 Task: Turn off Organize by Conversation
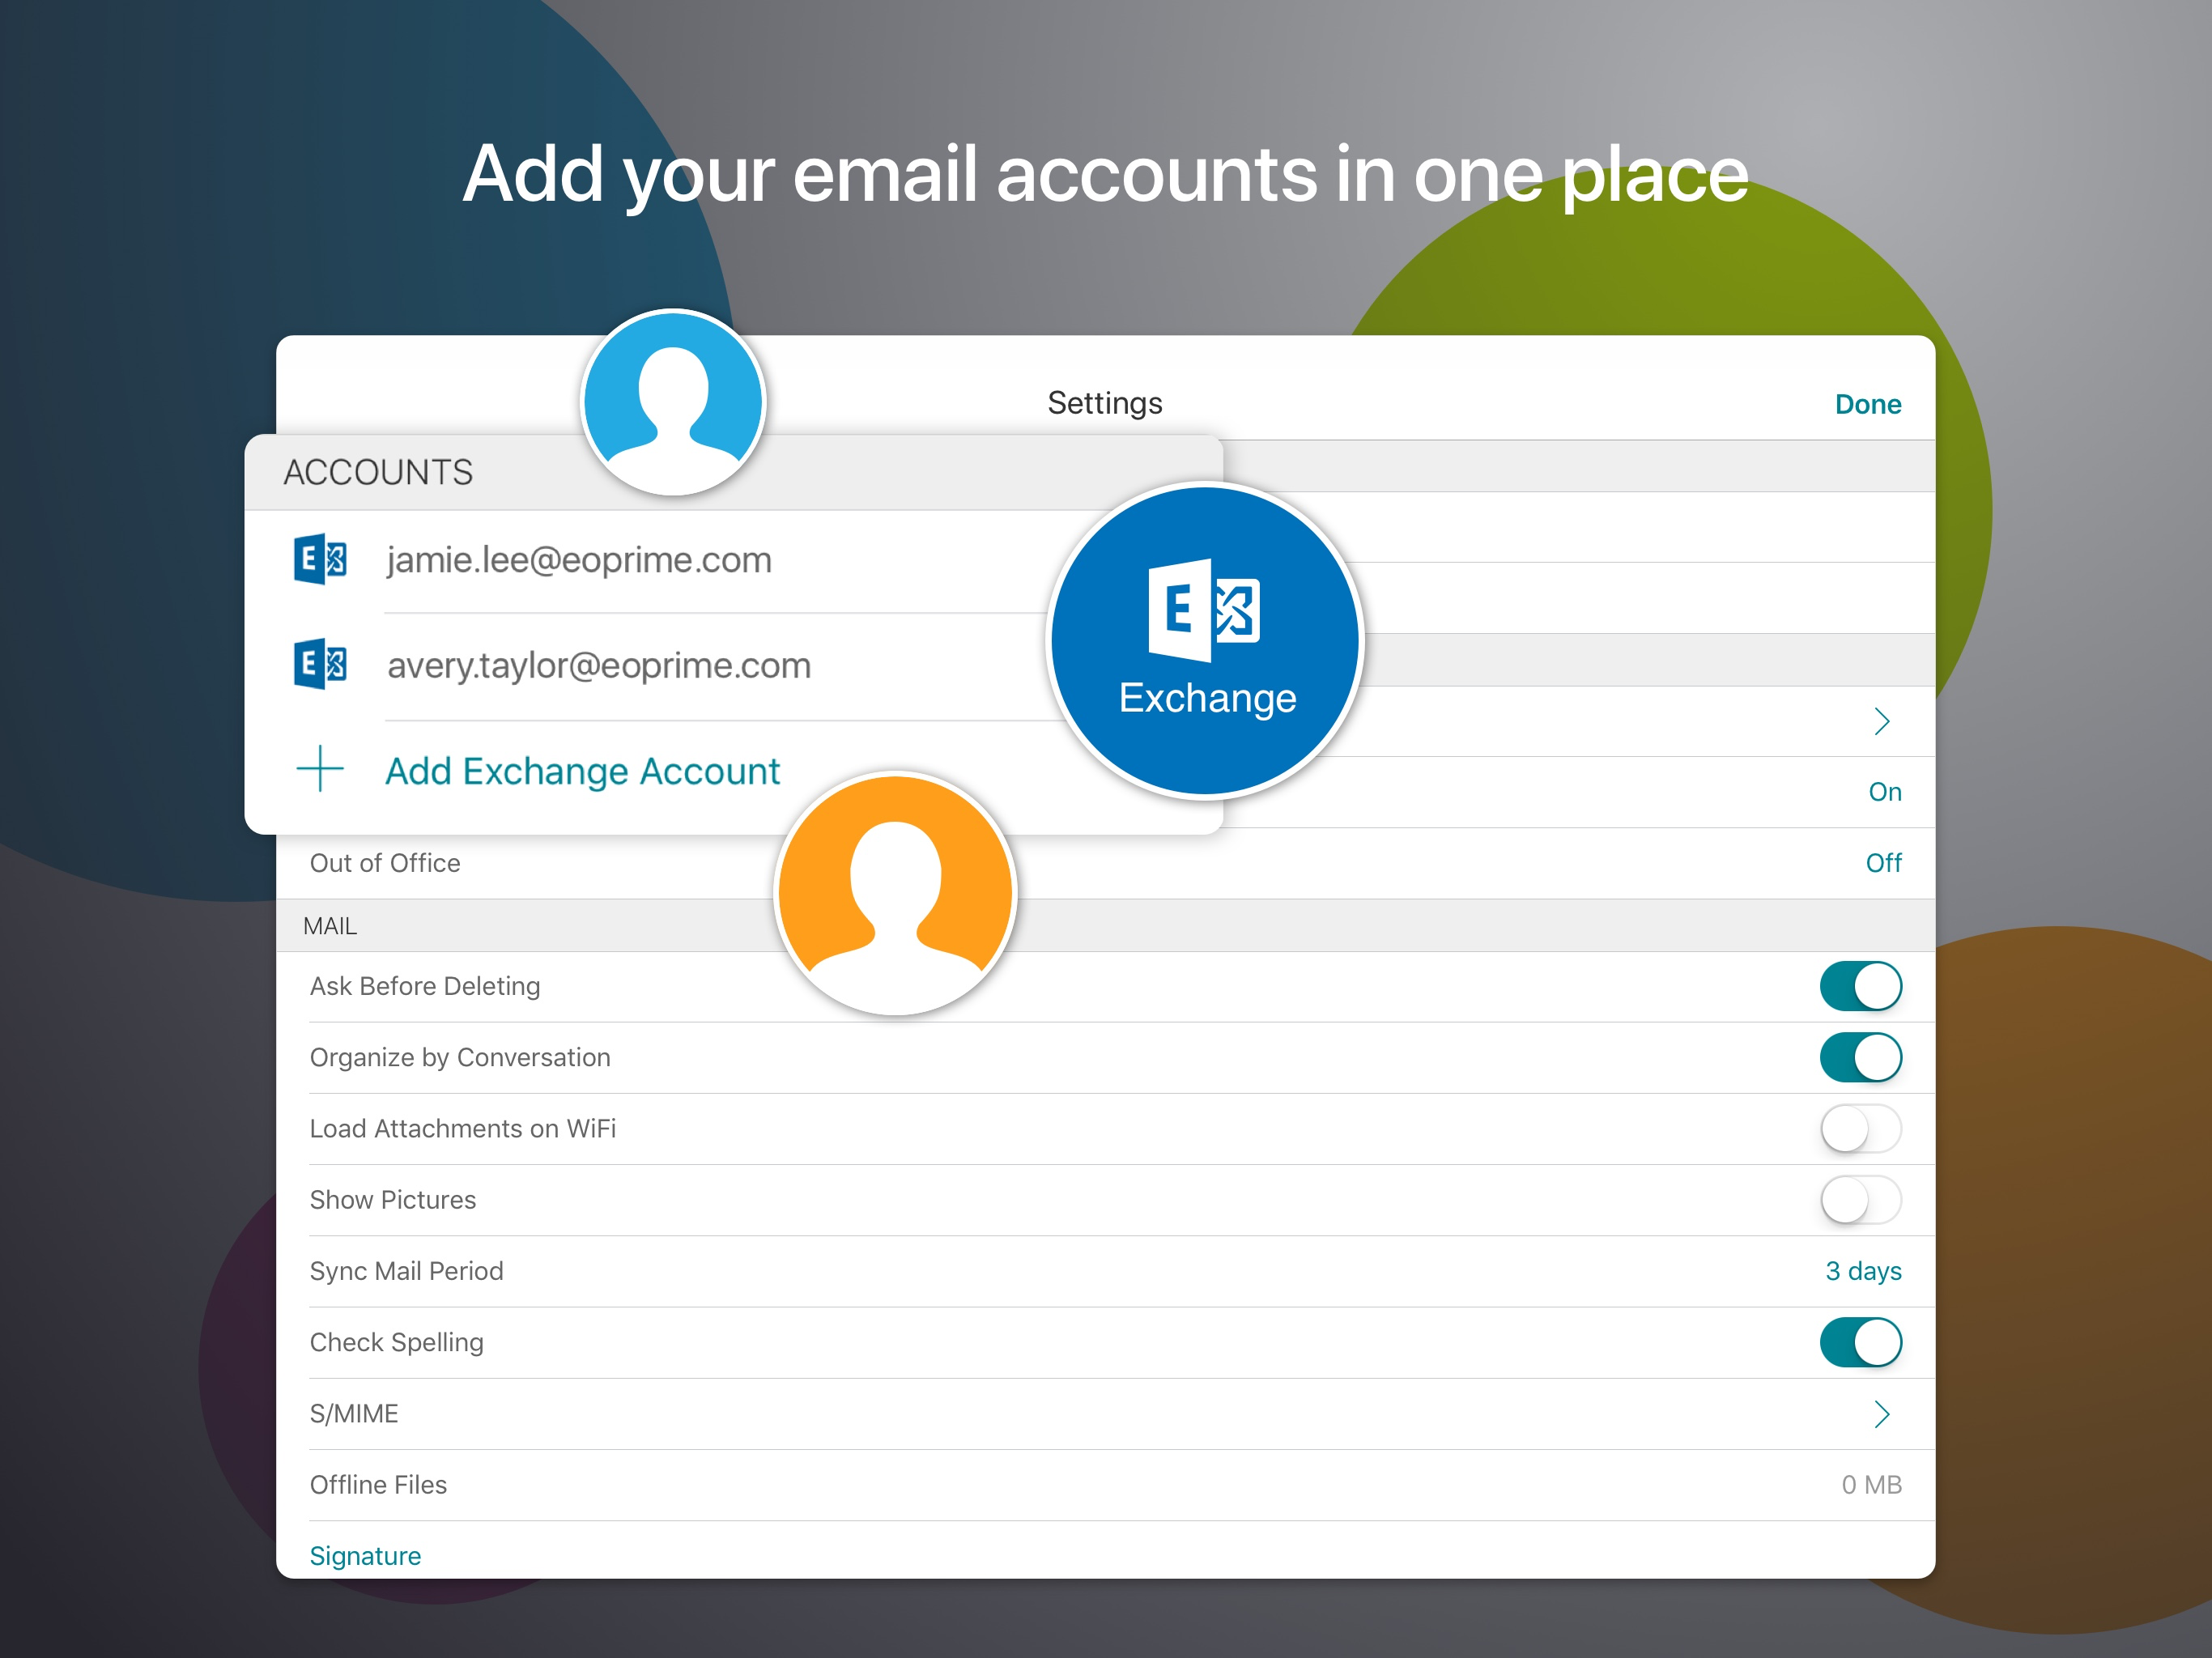[x=1859, y=1057]
